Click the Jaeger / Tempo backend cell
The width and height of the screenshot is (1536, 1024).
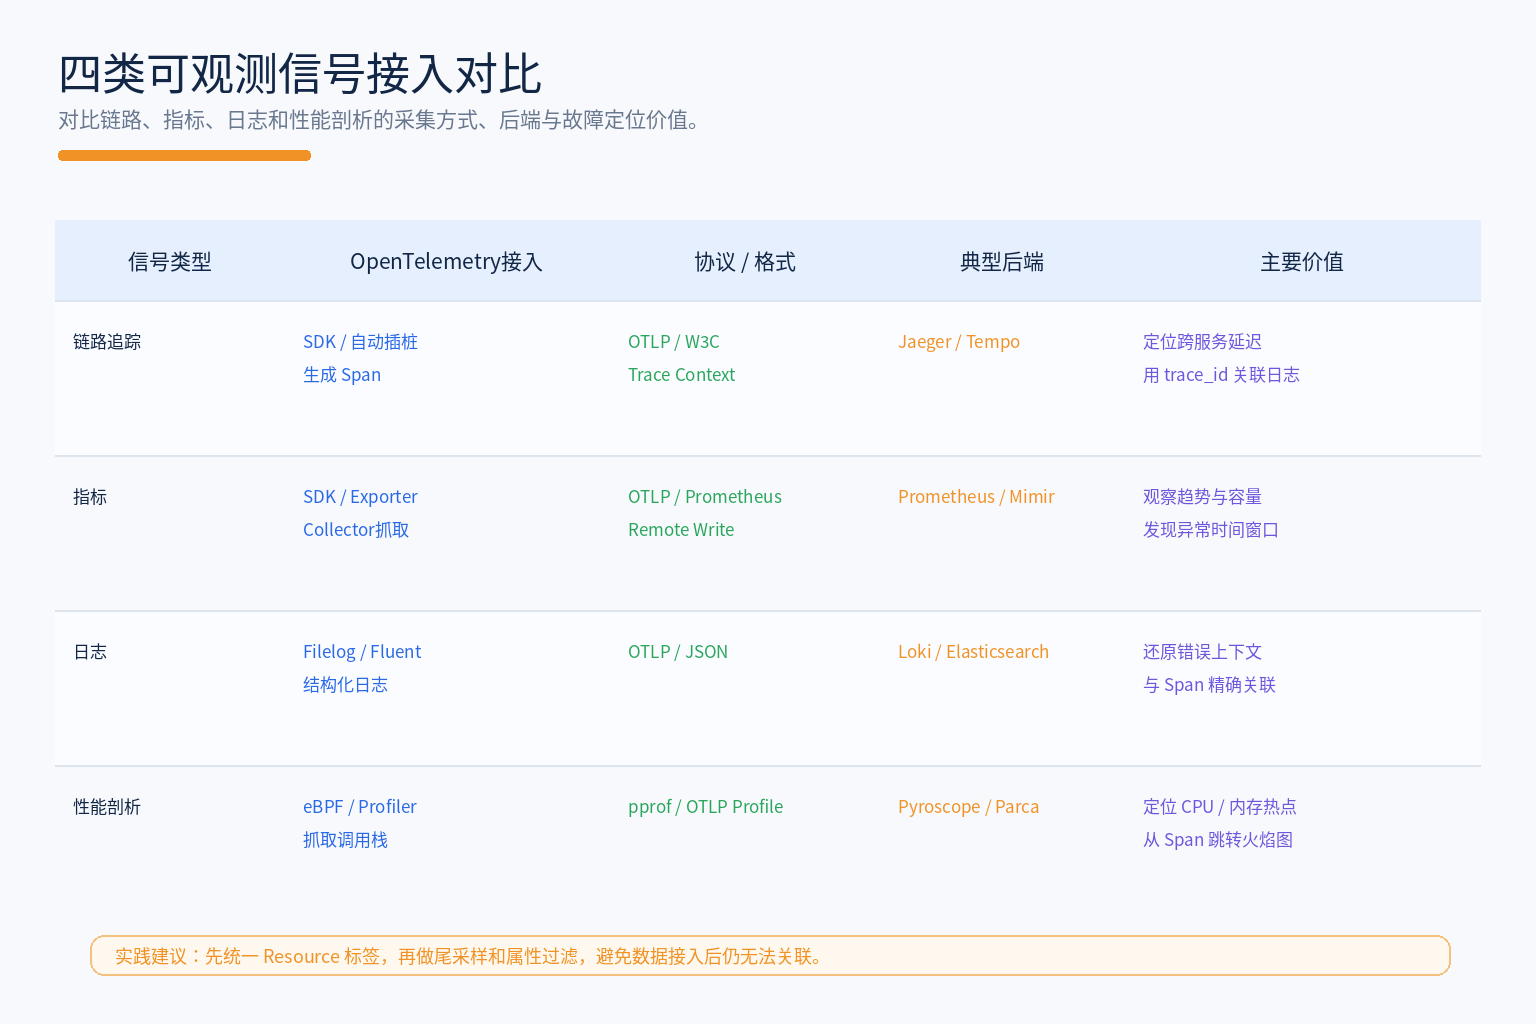pos(959,342)
